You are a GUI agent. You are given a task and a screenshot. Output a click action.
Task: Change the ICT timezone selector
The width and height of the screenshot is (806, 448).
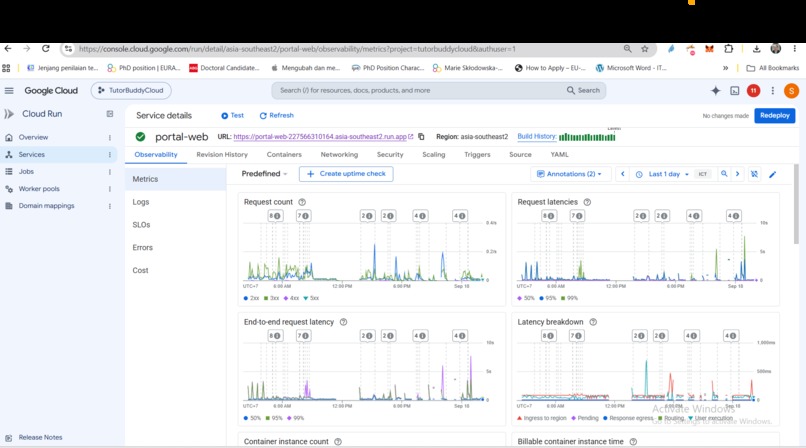(703, 174)
